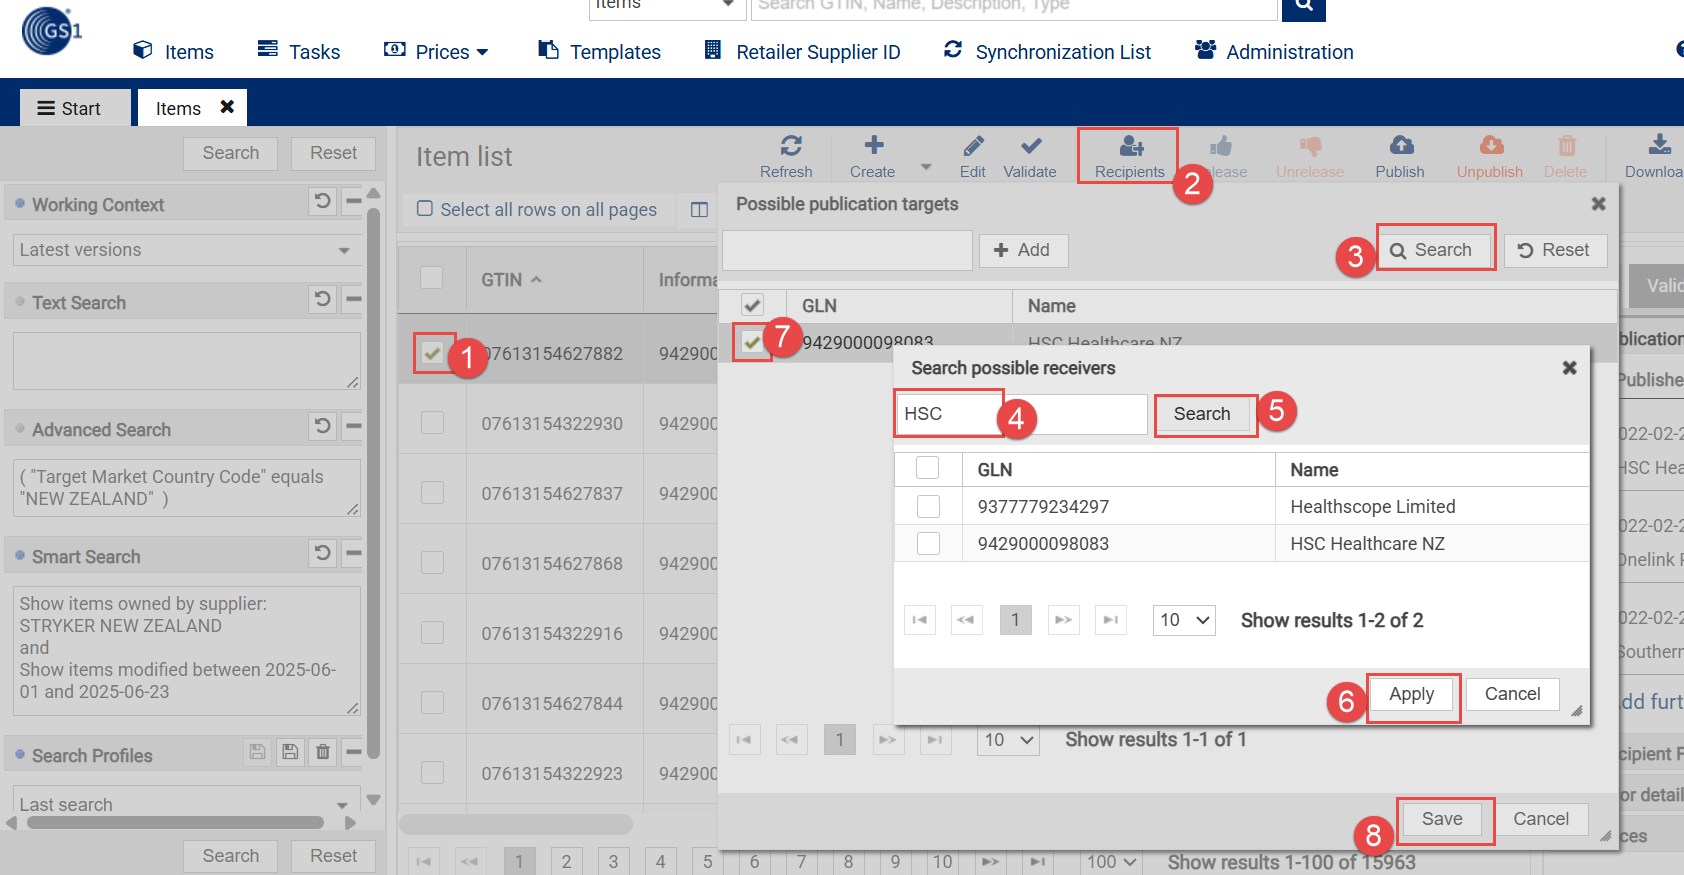Toggle select-all checkbox in receivers table
The width and height of the screenshot is (1684, 875).
[x=928, y=468]
